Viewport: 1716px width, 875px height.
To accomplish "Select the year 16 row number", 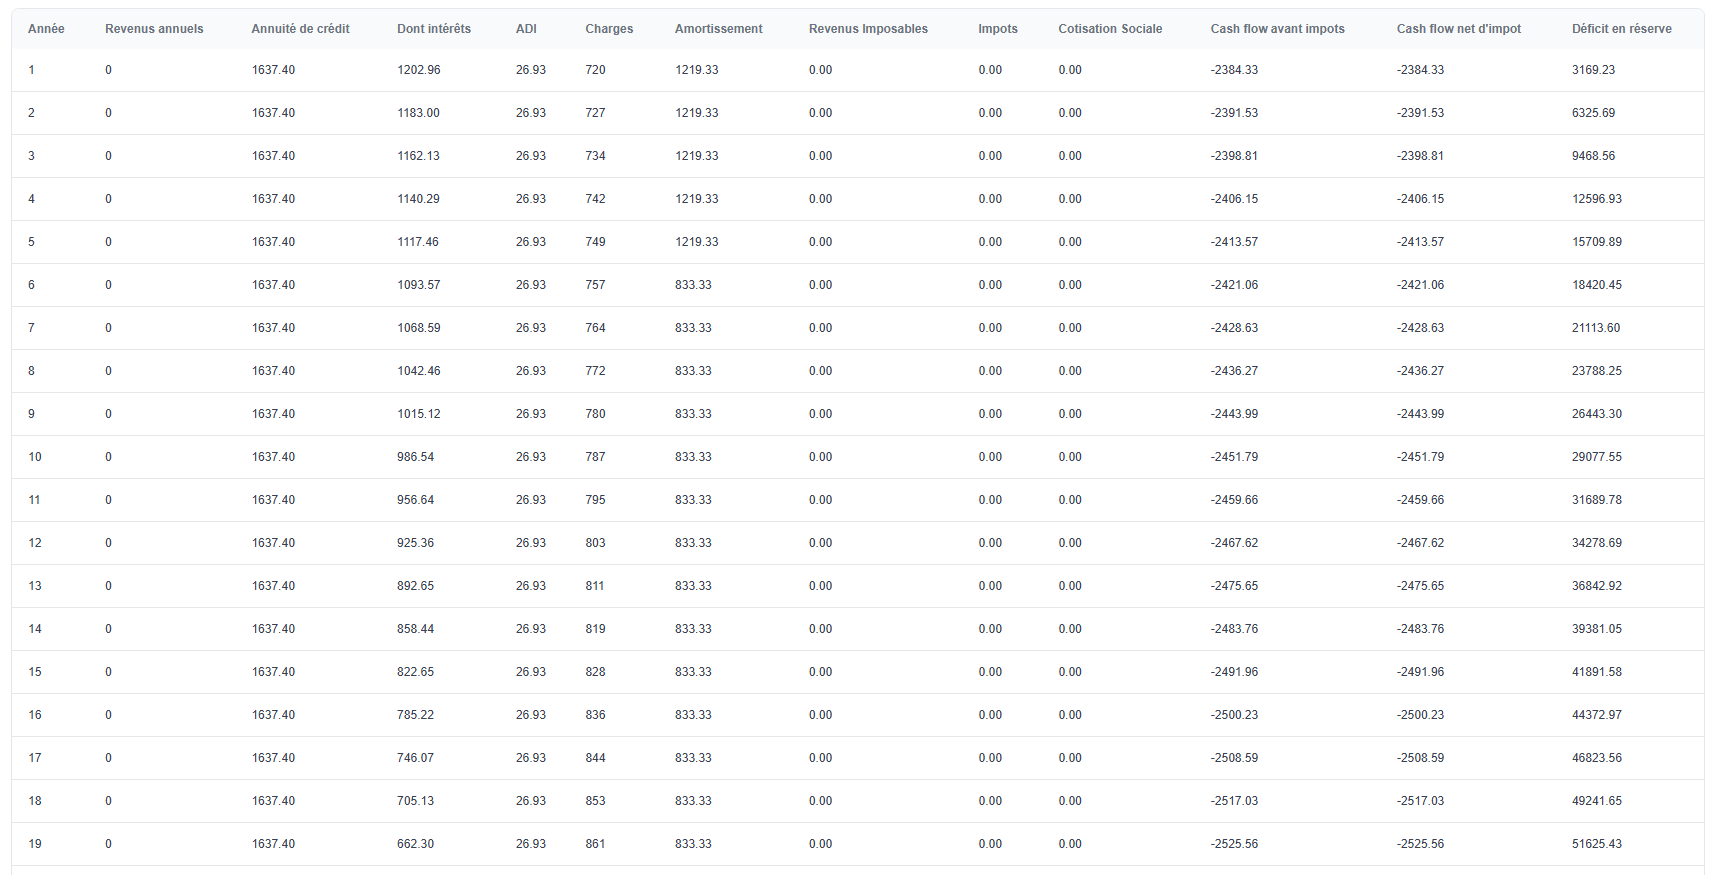I will point(35,715).
